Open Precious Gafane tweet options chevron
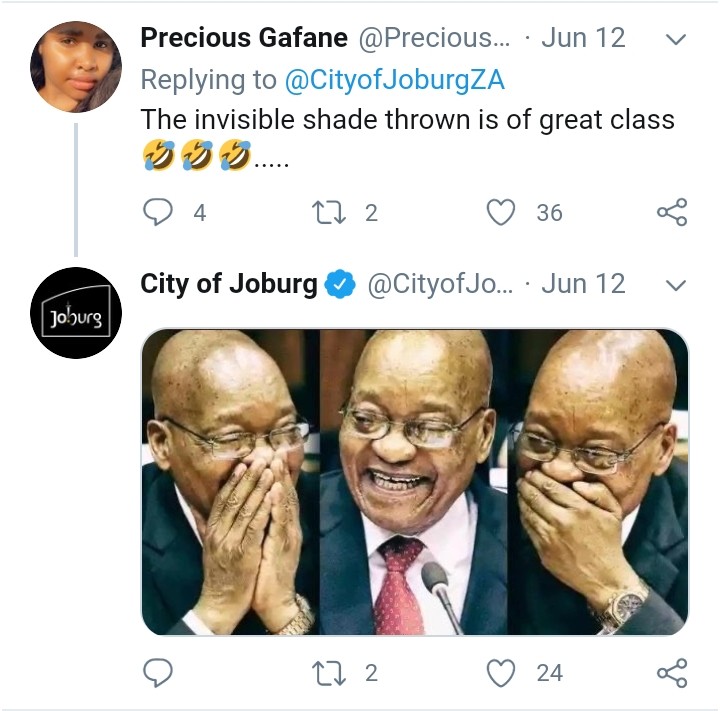Screen dimensions: 720x711 point(676,40)
